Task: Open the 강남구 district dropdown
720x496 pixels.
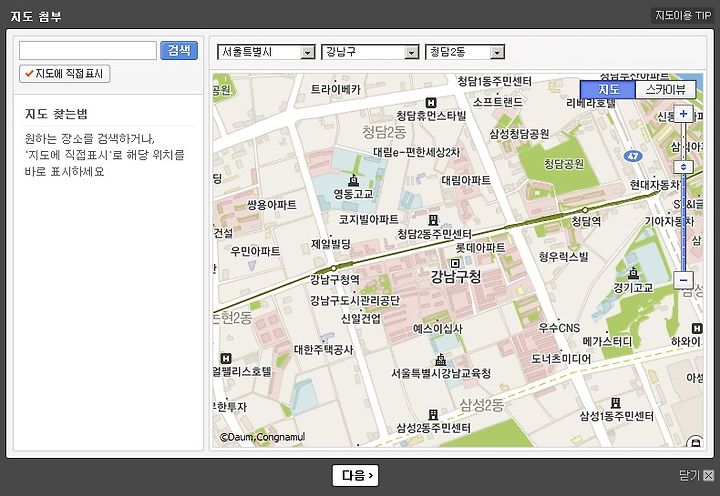Action: click(370, 52)
